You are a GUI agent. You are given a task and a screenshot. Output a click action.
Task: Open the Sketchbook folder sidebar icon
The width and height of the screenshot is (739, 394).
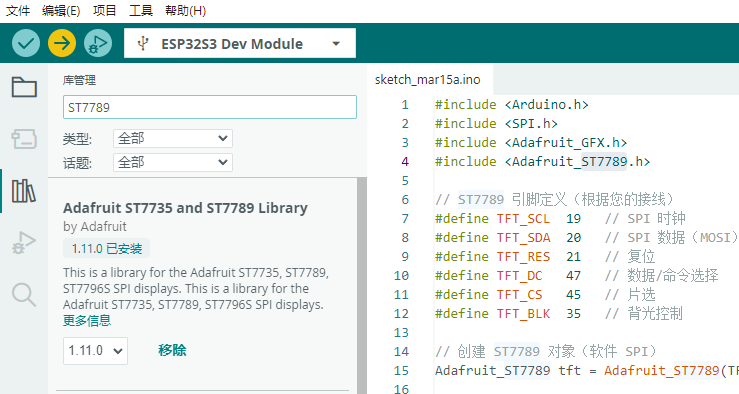(24, 87)
